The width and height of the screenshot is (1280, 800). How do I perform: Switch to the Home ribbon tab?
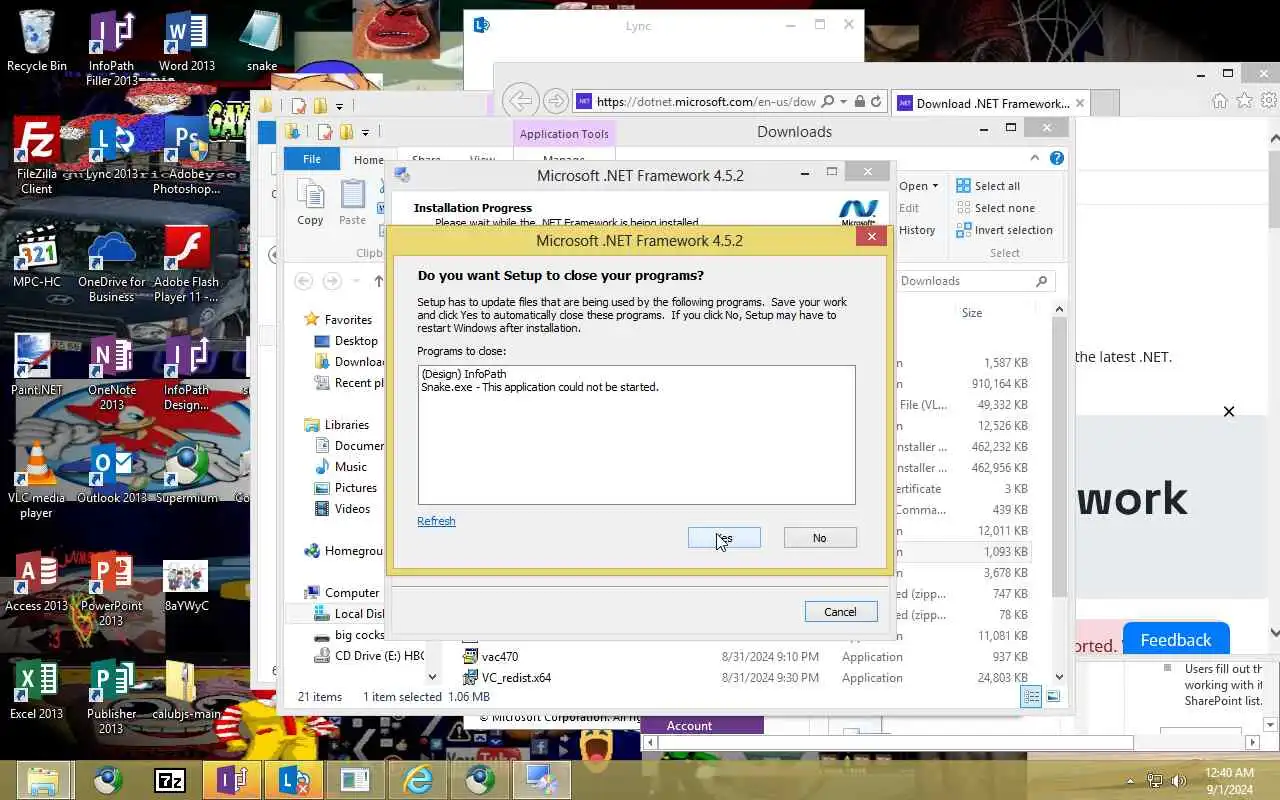[368, 160]
